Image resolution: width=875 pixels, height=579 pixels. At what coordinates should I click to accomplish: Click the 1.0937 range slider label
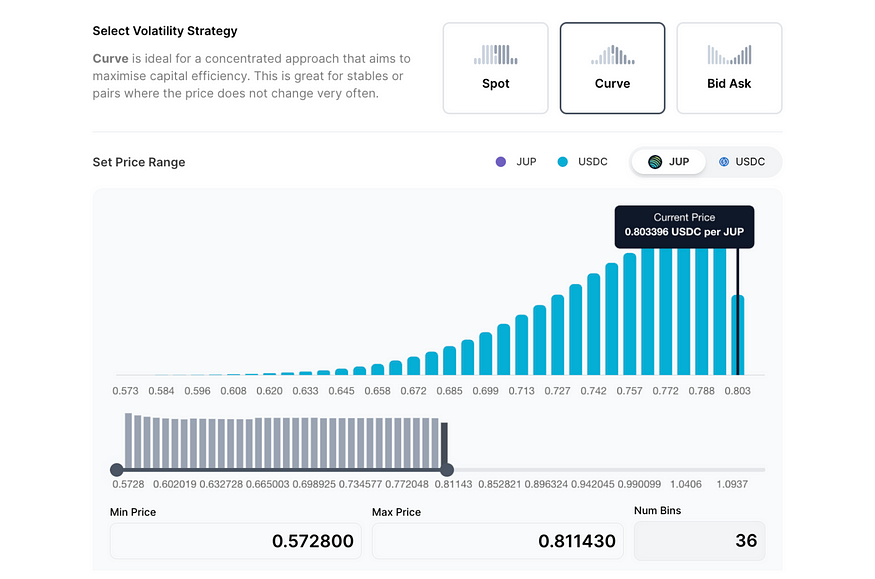pyautogui.click(x=732, y=484)
